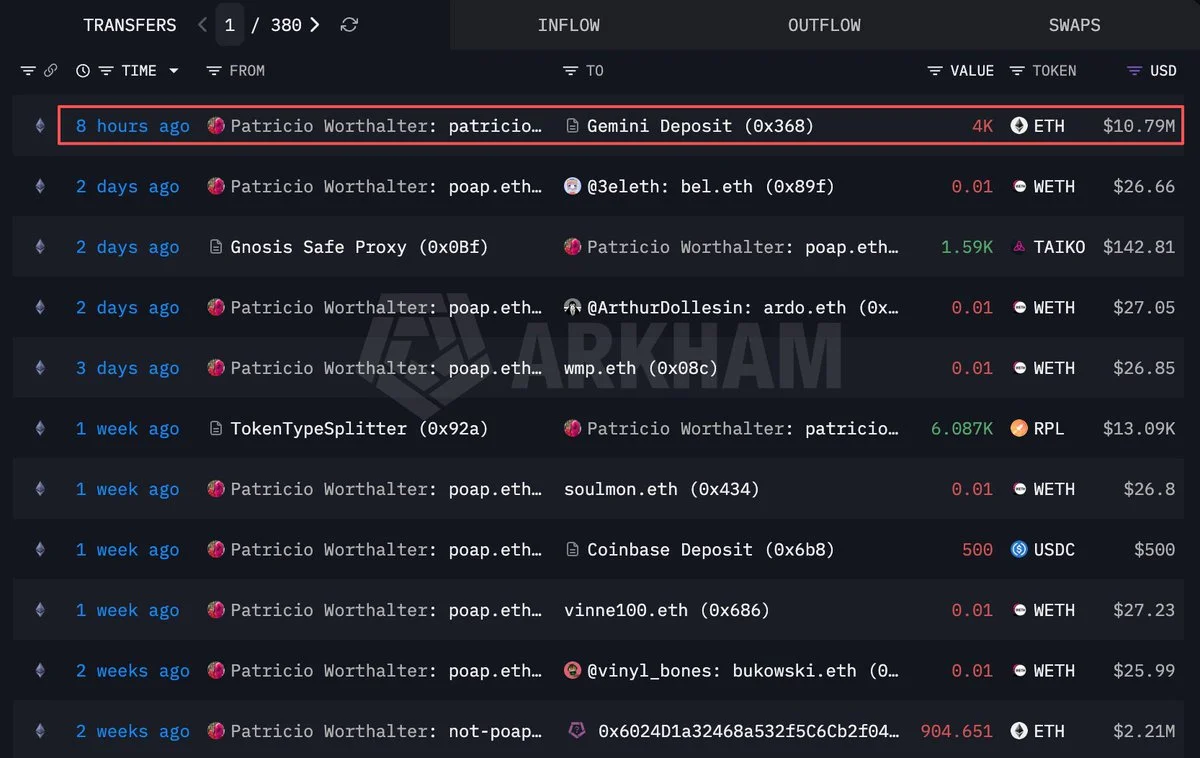
Task: Open Patricio Worthalter sender in Gemini row
Action: (386, 126)
